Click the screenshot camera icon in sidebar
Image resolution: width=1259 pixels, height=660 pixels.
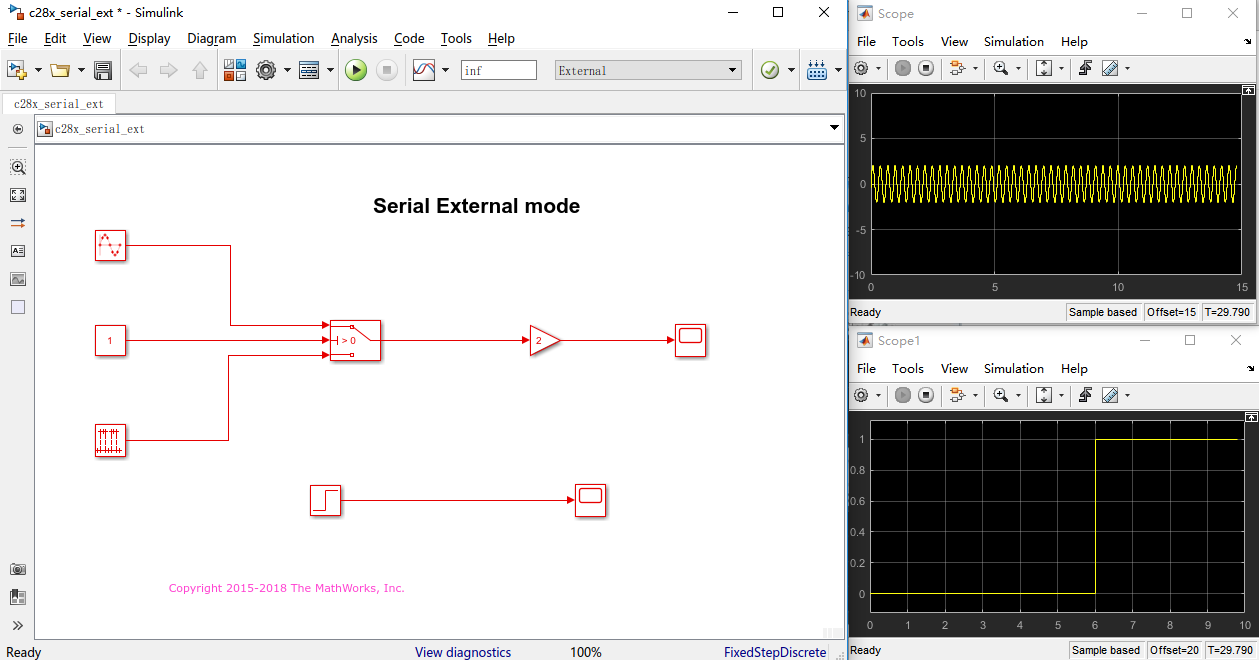coord(18,569)
